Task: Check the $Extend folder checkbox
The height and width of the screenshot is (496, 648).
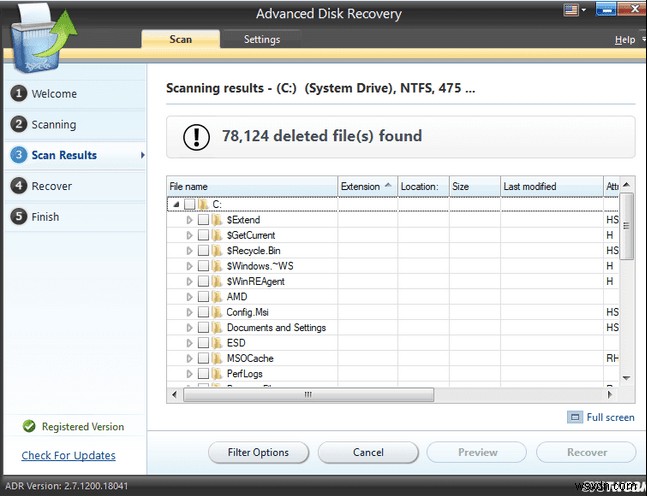Action: [203, 220]
